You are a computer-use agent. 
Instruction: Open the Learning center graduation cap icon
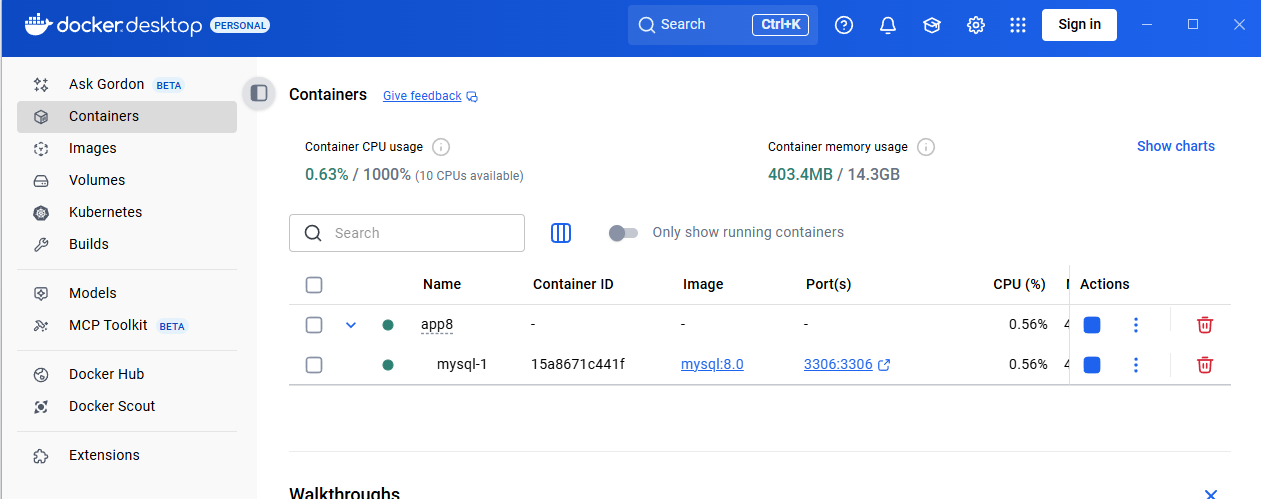tap(932, 25)
